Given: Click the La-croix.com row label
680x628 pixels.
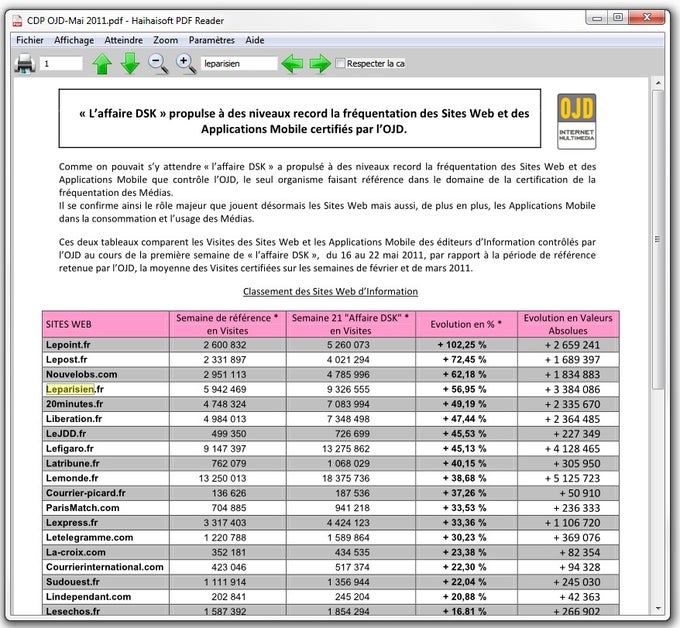Looking at the screenshot, I should coord(75,552).
